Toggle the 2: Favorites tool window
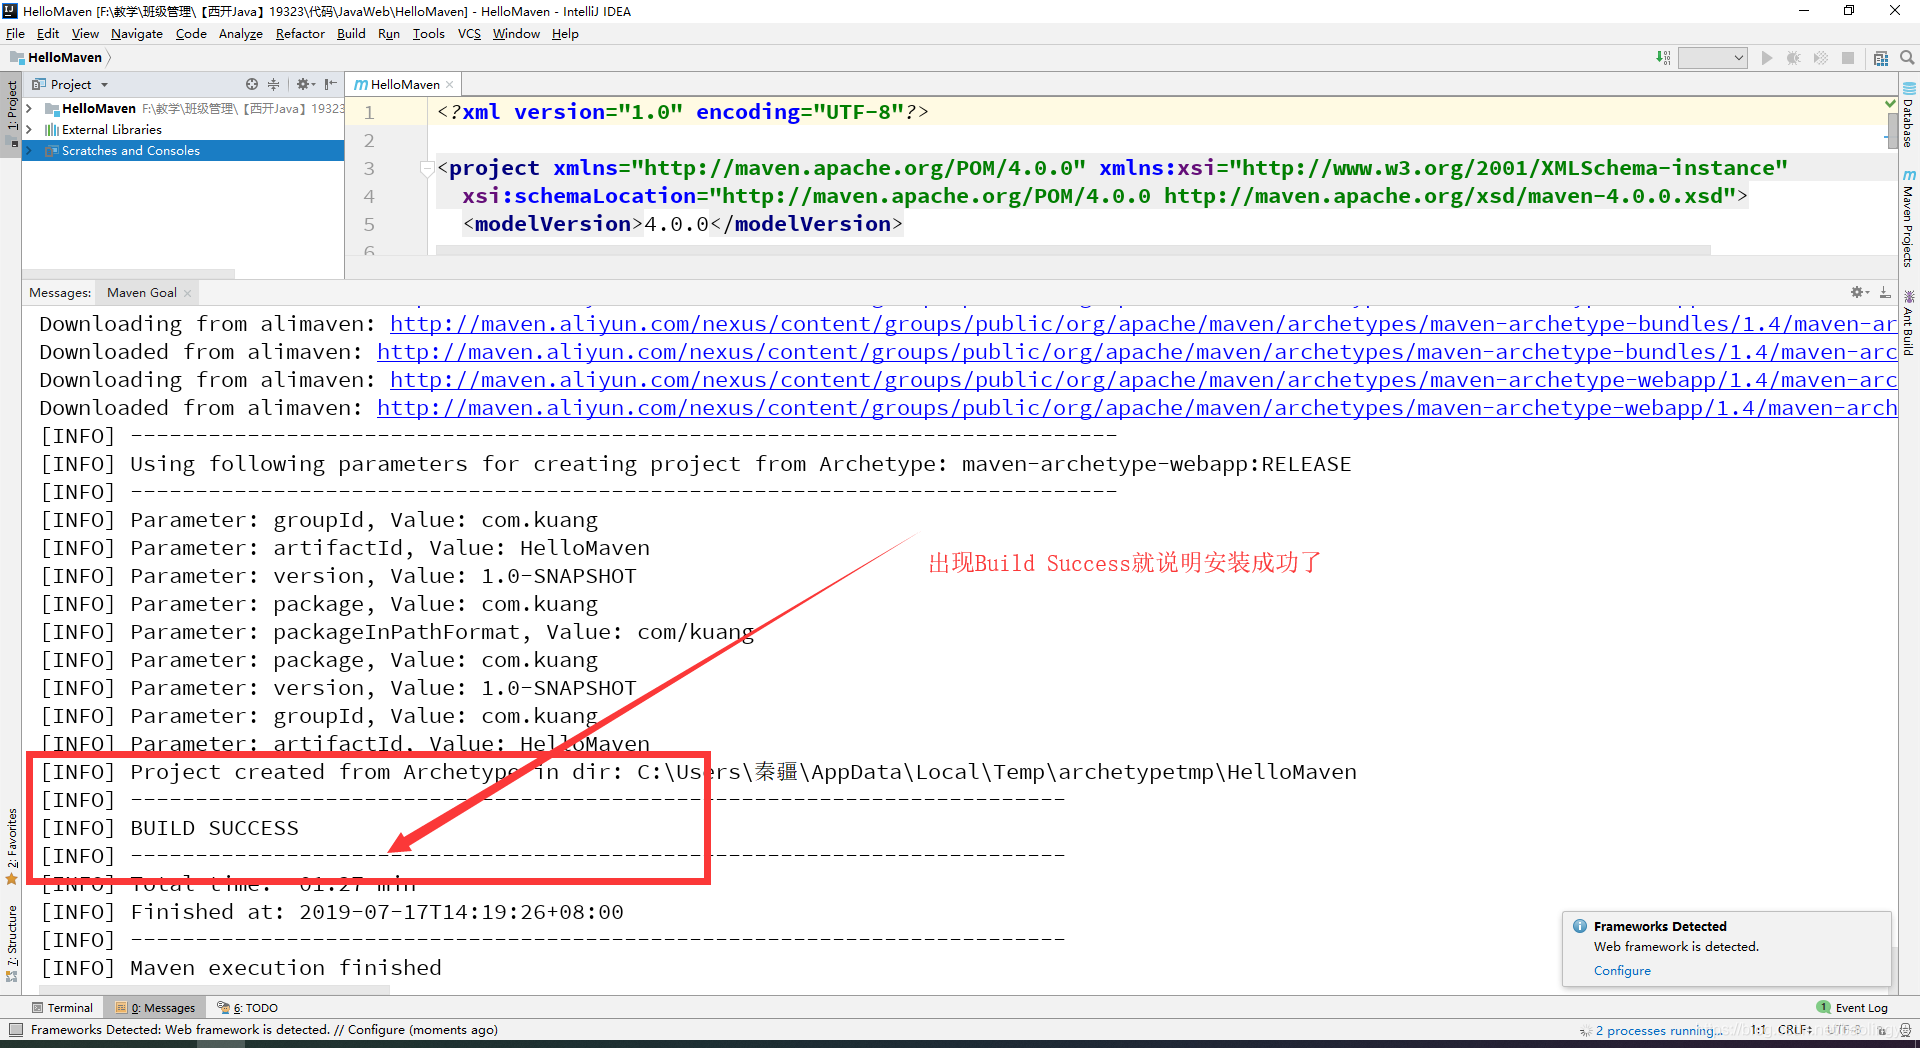Image resolution: width=1920 pixels, height=1048 pixels. (11, 846)
